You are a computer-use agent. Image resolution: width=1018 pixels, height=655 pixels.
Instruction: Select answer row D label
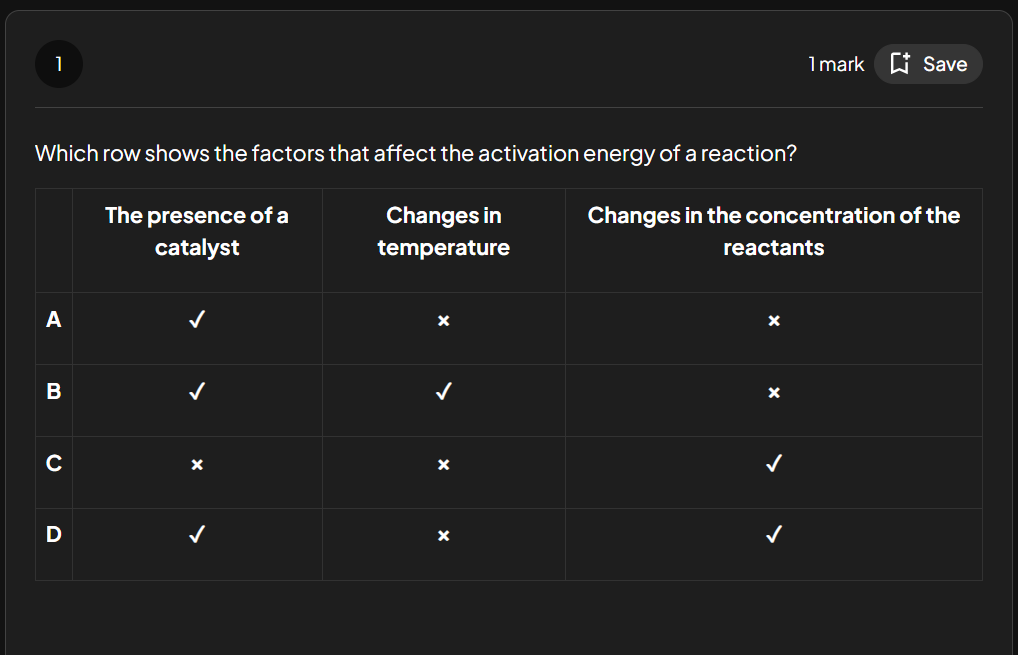coord(54,535)
